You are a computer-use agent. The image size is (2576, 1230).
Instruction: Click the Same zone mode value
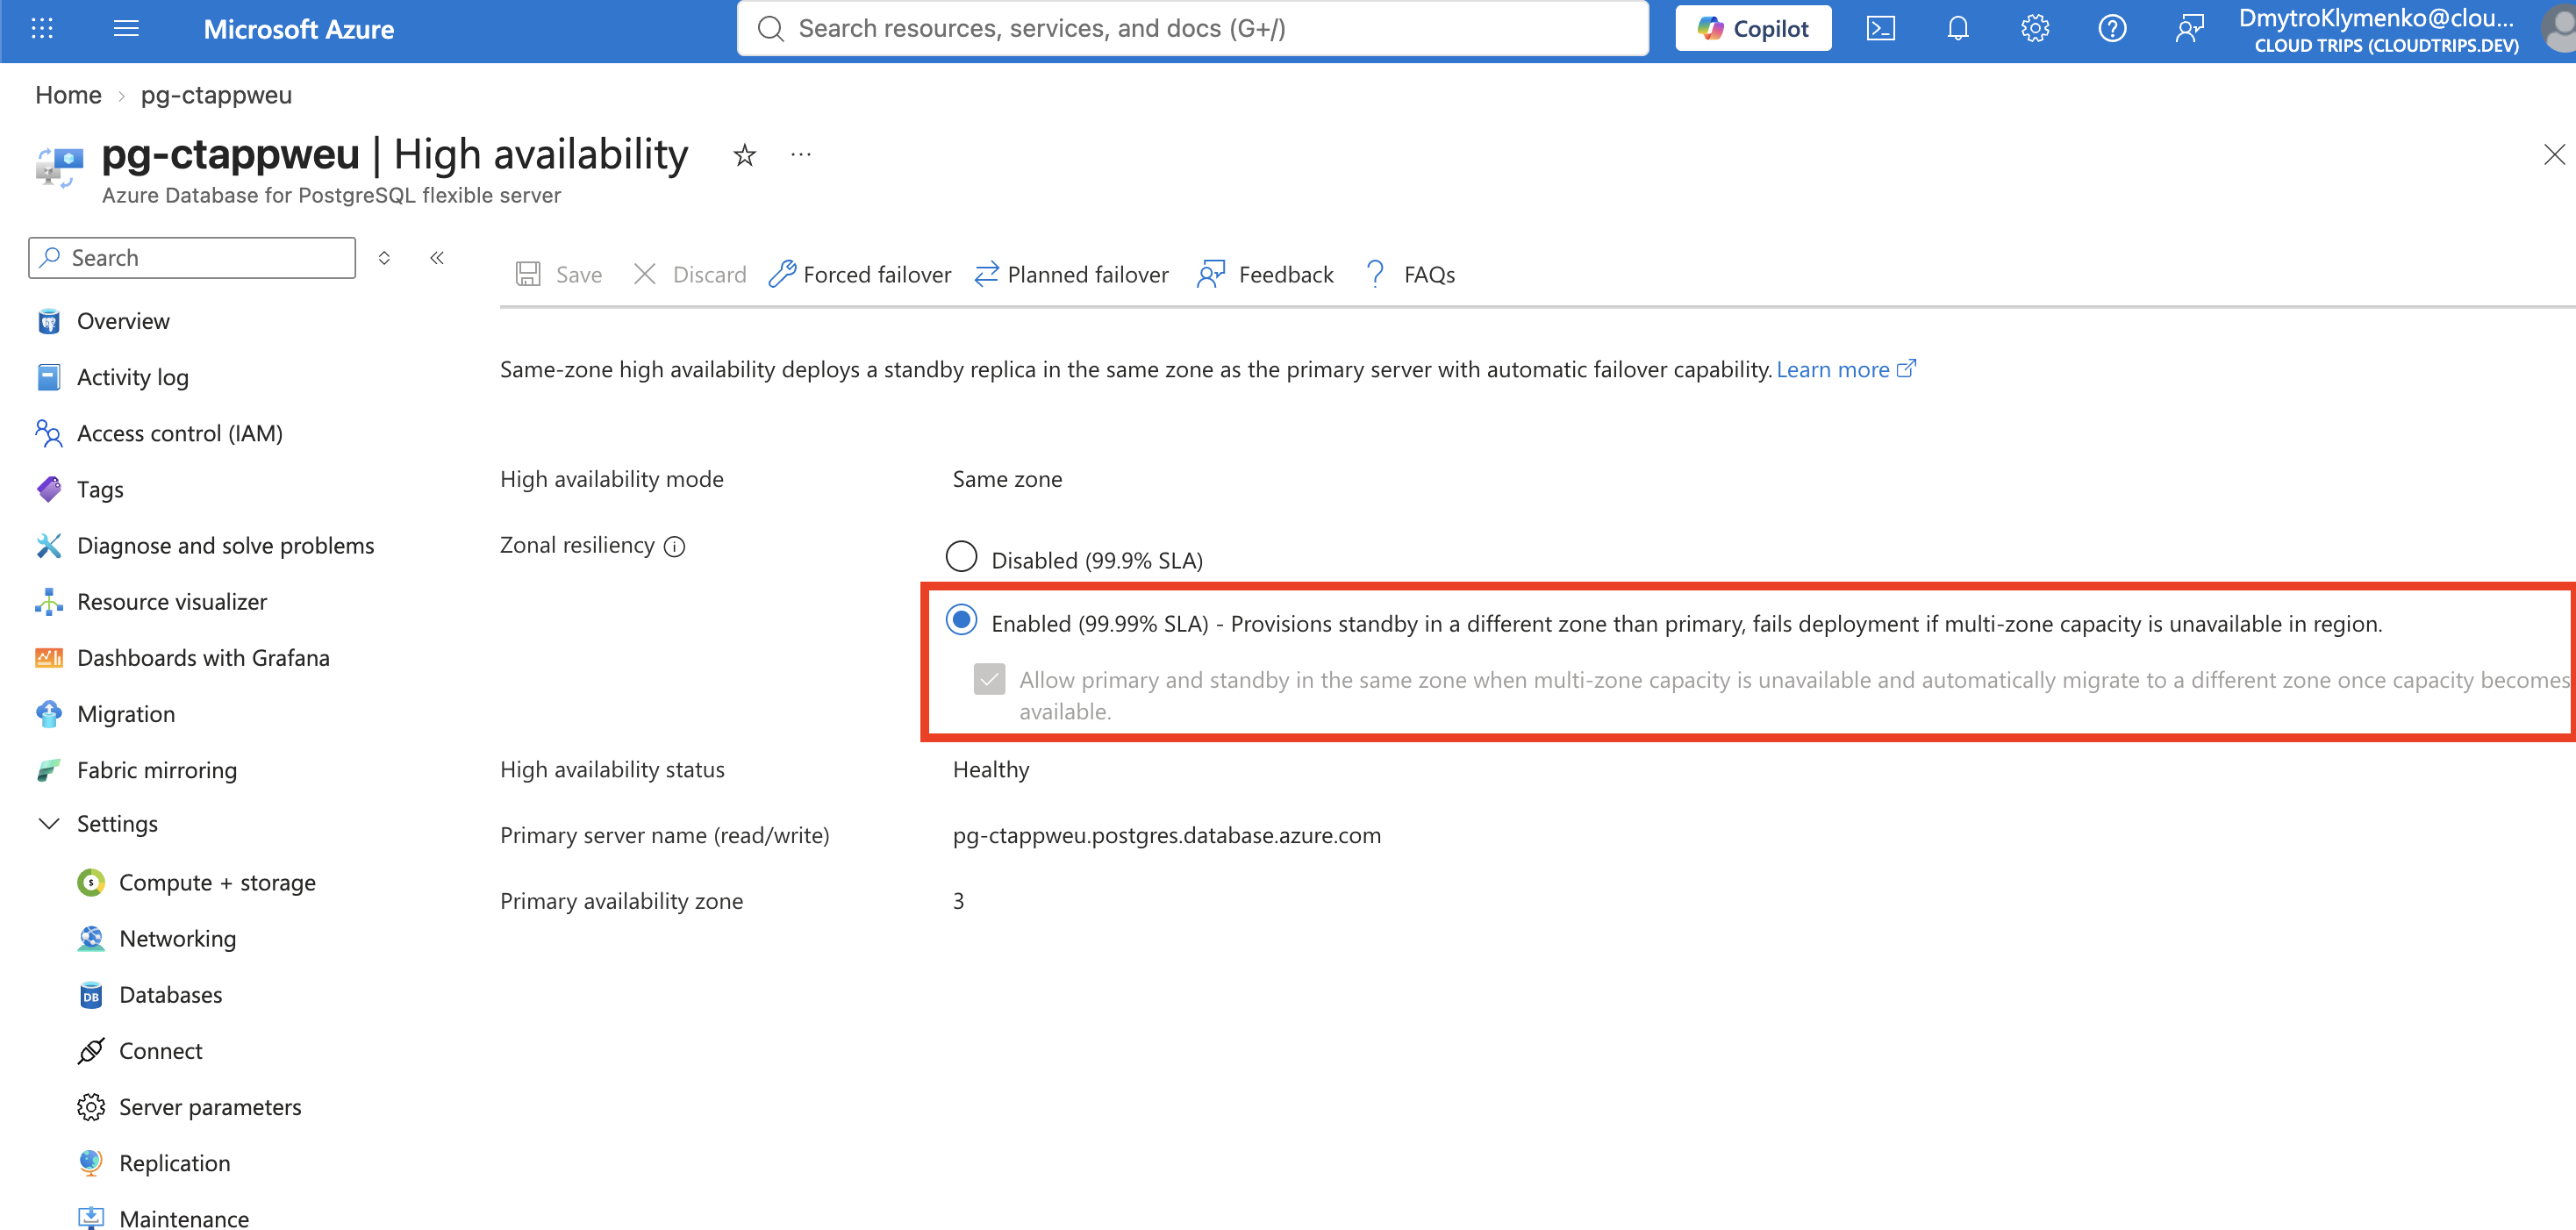(x=1007, y=479)
